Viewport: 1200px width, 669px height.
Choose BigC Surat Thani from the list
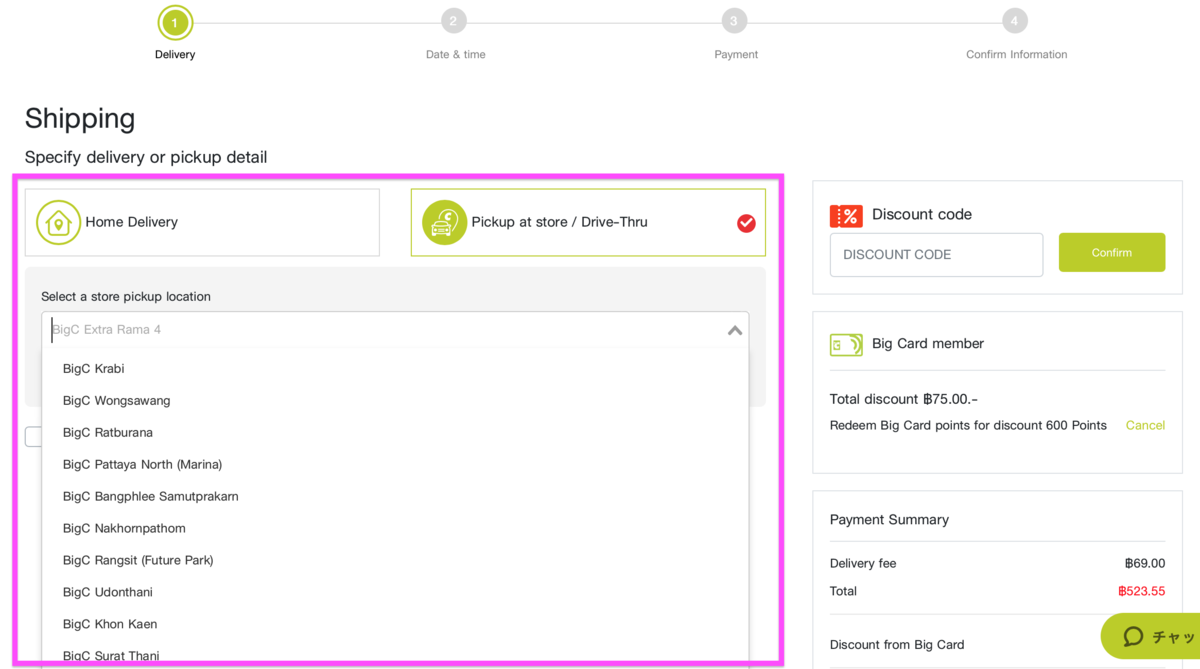(395, 655)
